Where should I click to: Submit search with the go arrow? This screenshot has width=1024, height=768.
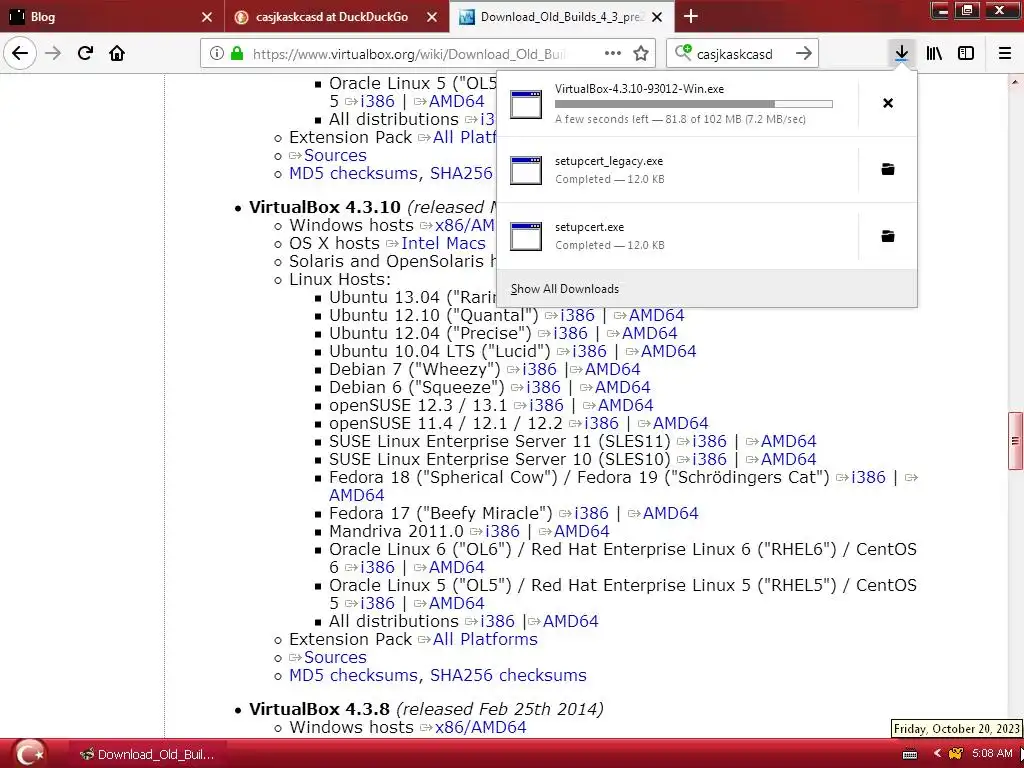point(804,54)
